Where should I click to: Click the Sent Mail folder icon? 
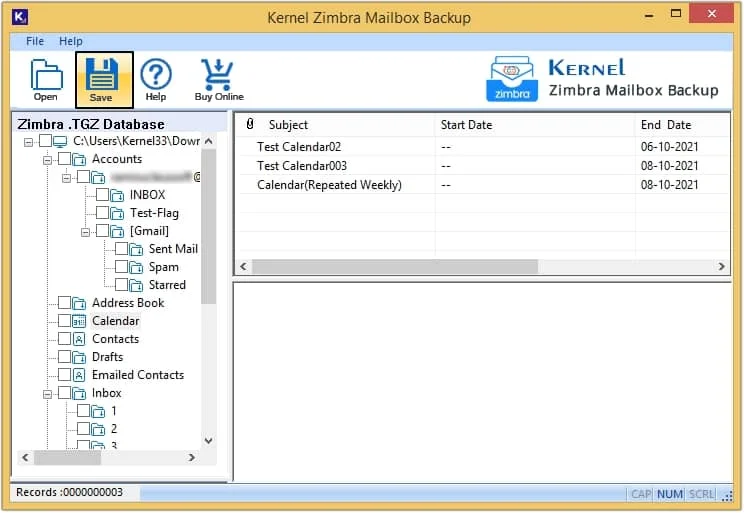coord(136,249)
